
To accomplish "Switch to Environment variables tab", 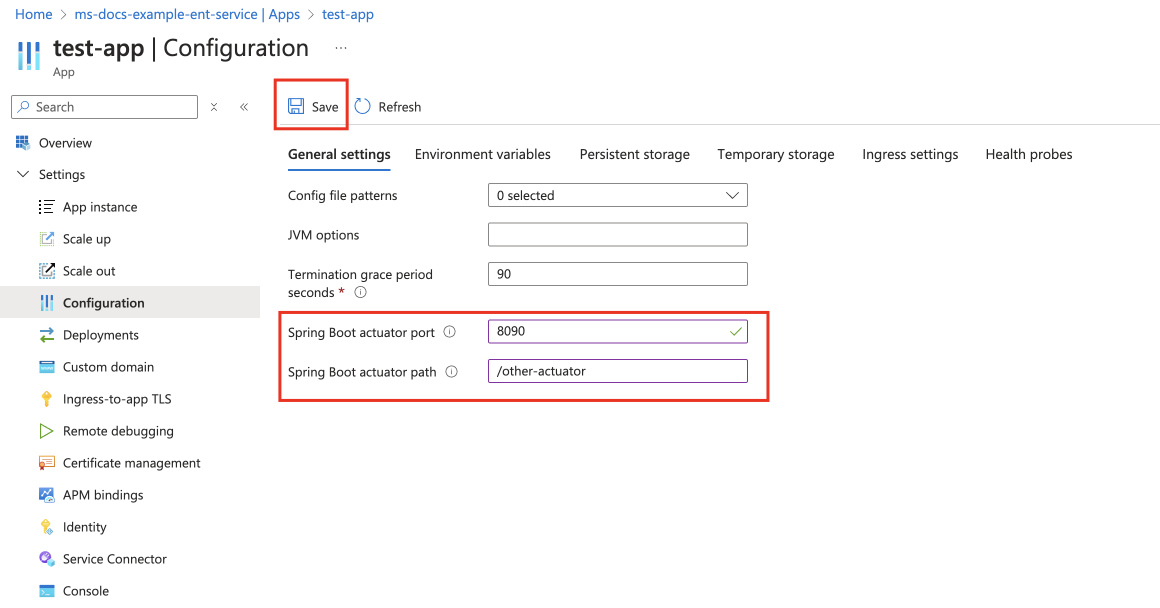I will 482,155.
